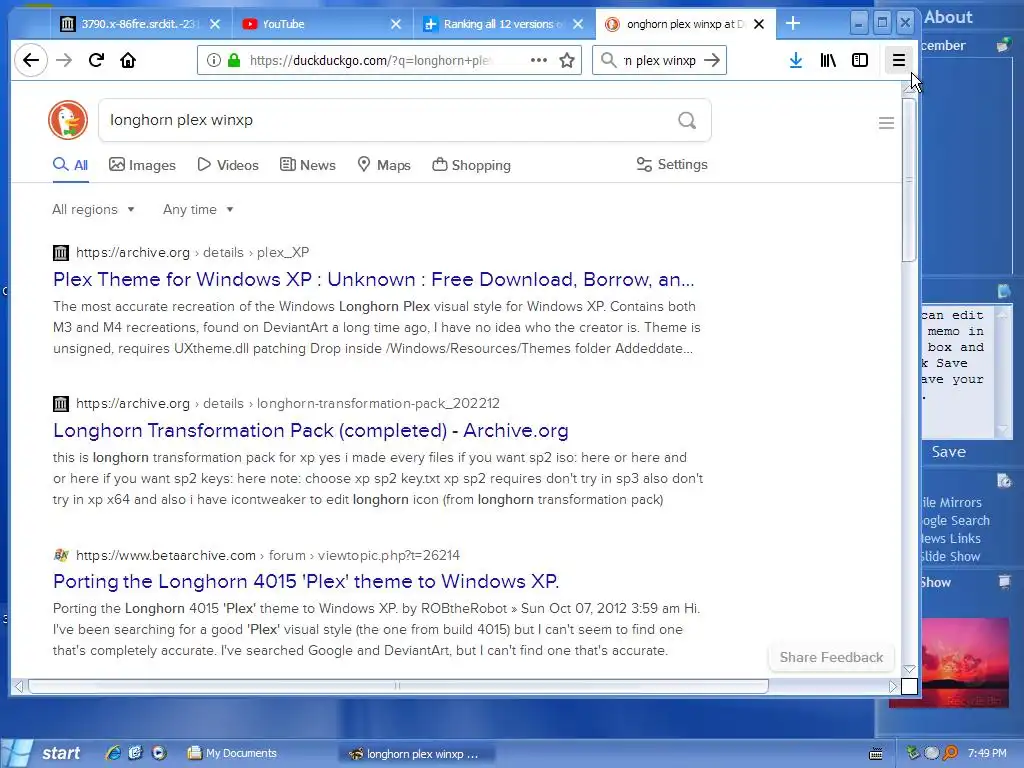Viewport: 1024px width, 768px height.
Task: Close the 3790.x-86fre.srckit tab
Action: coord(215,24)
